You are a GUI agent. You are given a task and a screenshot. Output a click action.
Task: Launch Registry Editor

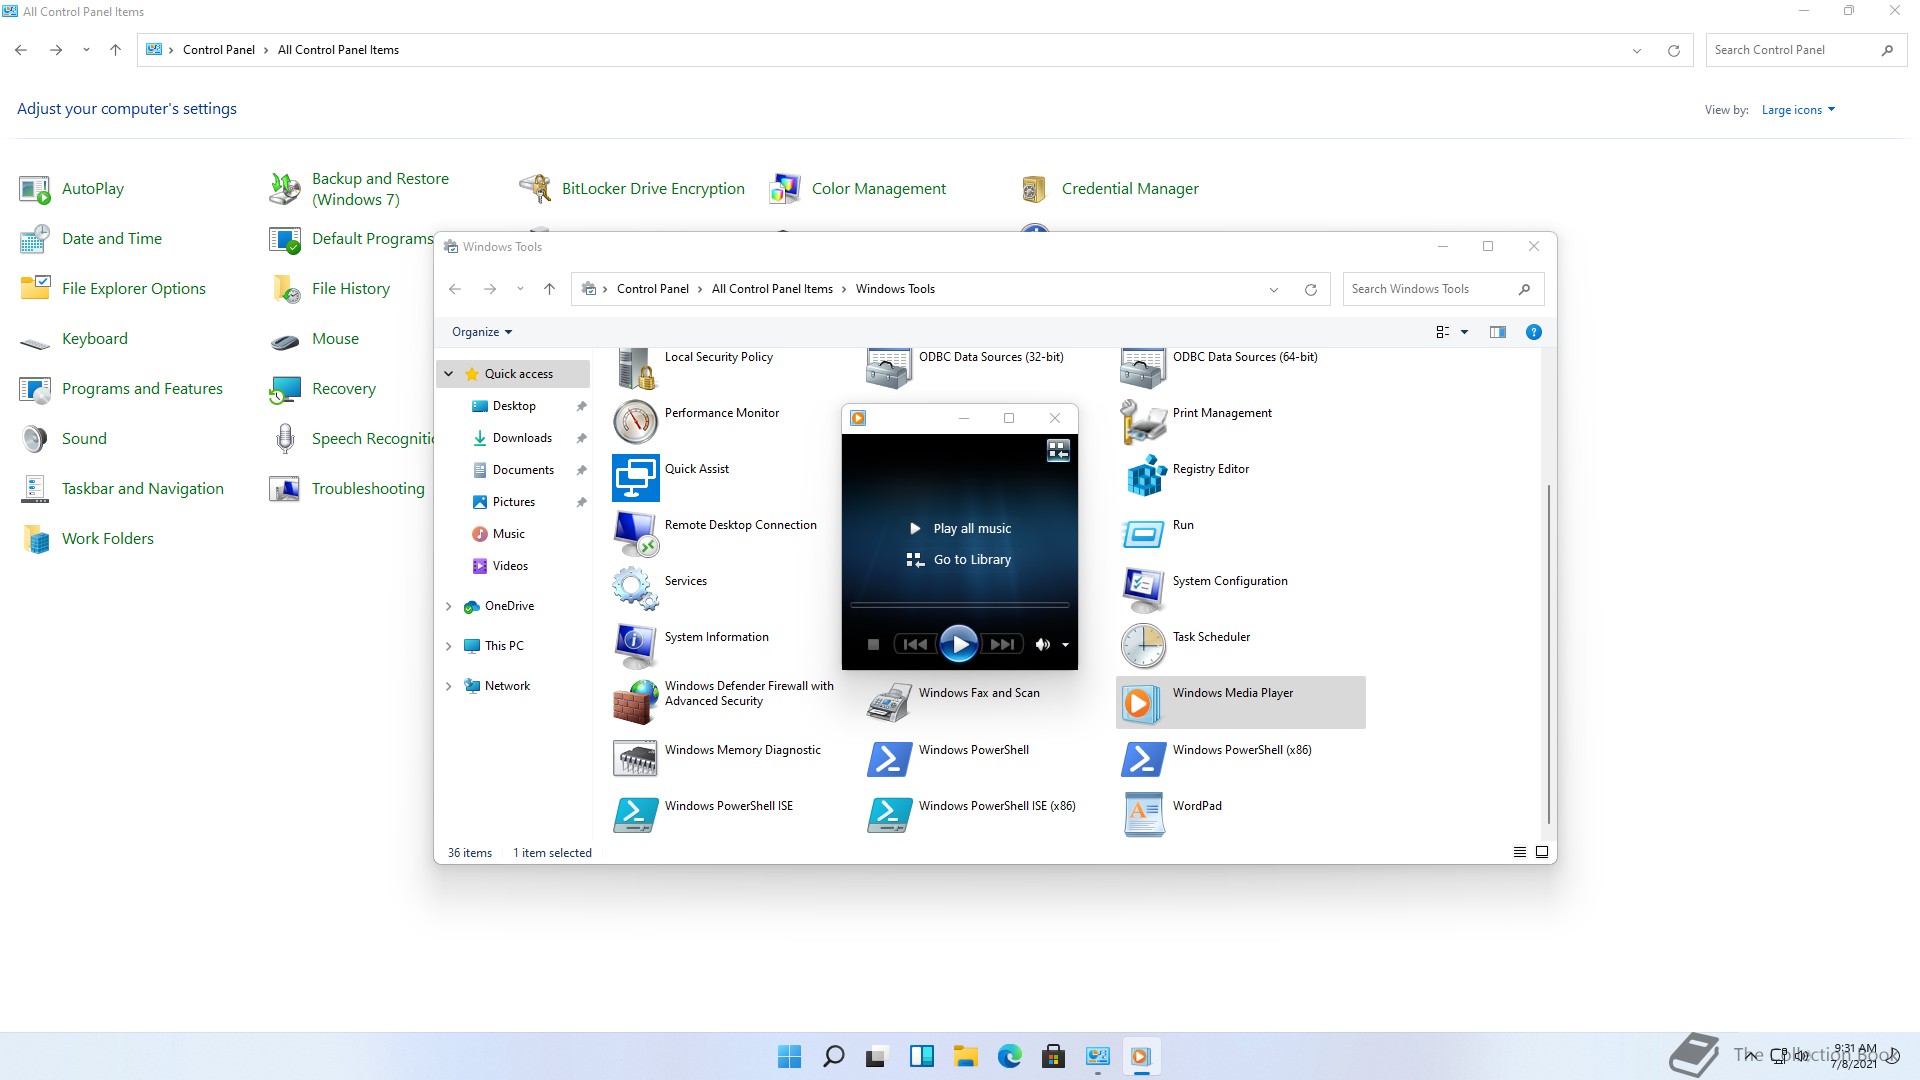pyautogui.click(x=1186, y=478)
